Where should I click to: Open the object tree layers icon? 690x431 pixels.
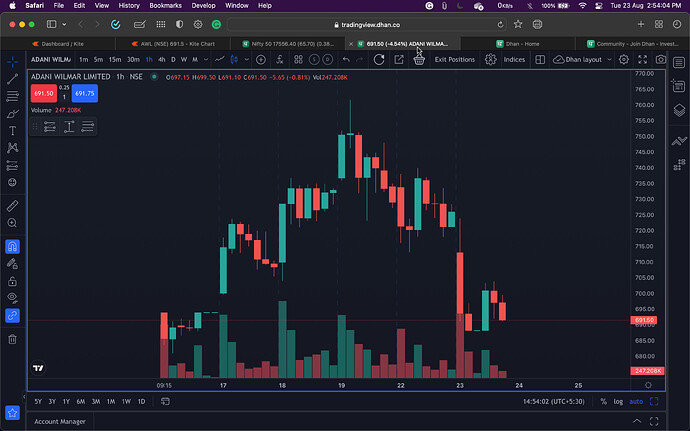(x=679, y=110)
